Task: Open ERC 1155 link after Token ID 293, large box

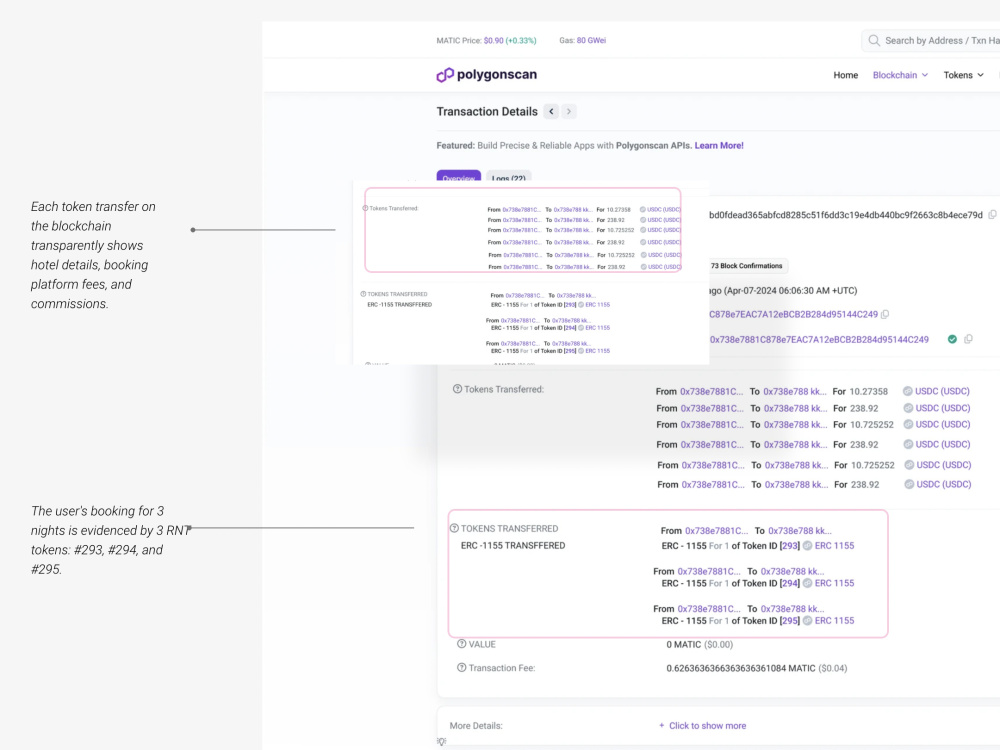Action: [834, 545]
